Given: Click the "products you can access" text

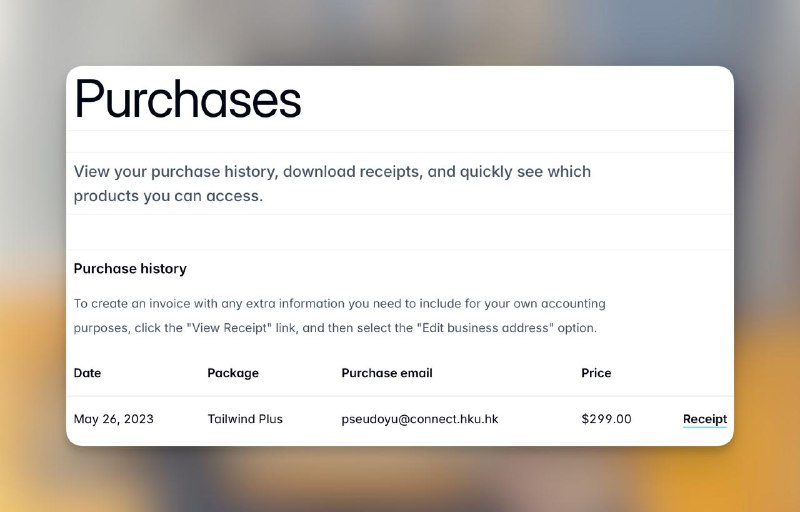Looking at the screenshot, I should point(168,196).
